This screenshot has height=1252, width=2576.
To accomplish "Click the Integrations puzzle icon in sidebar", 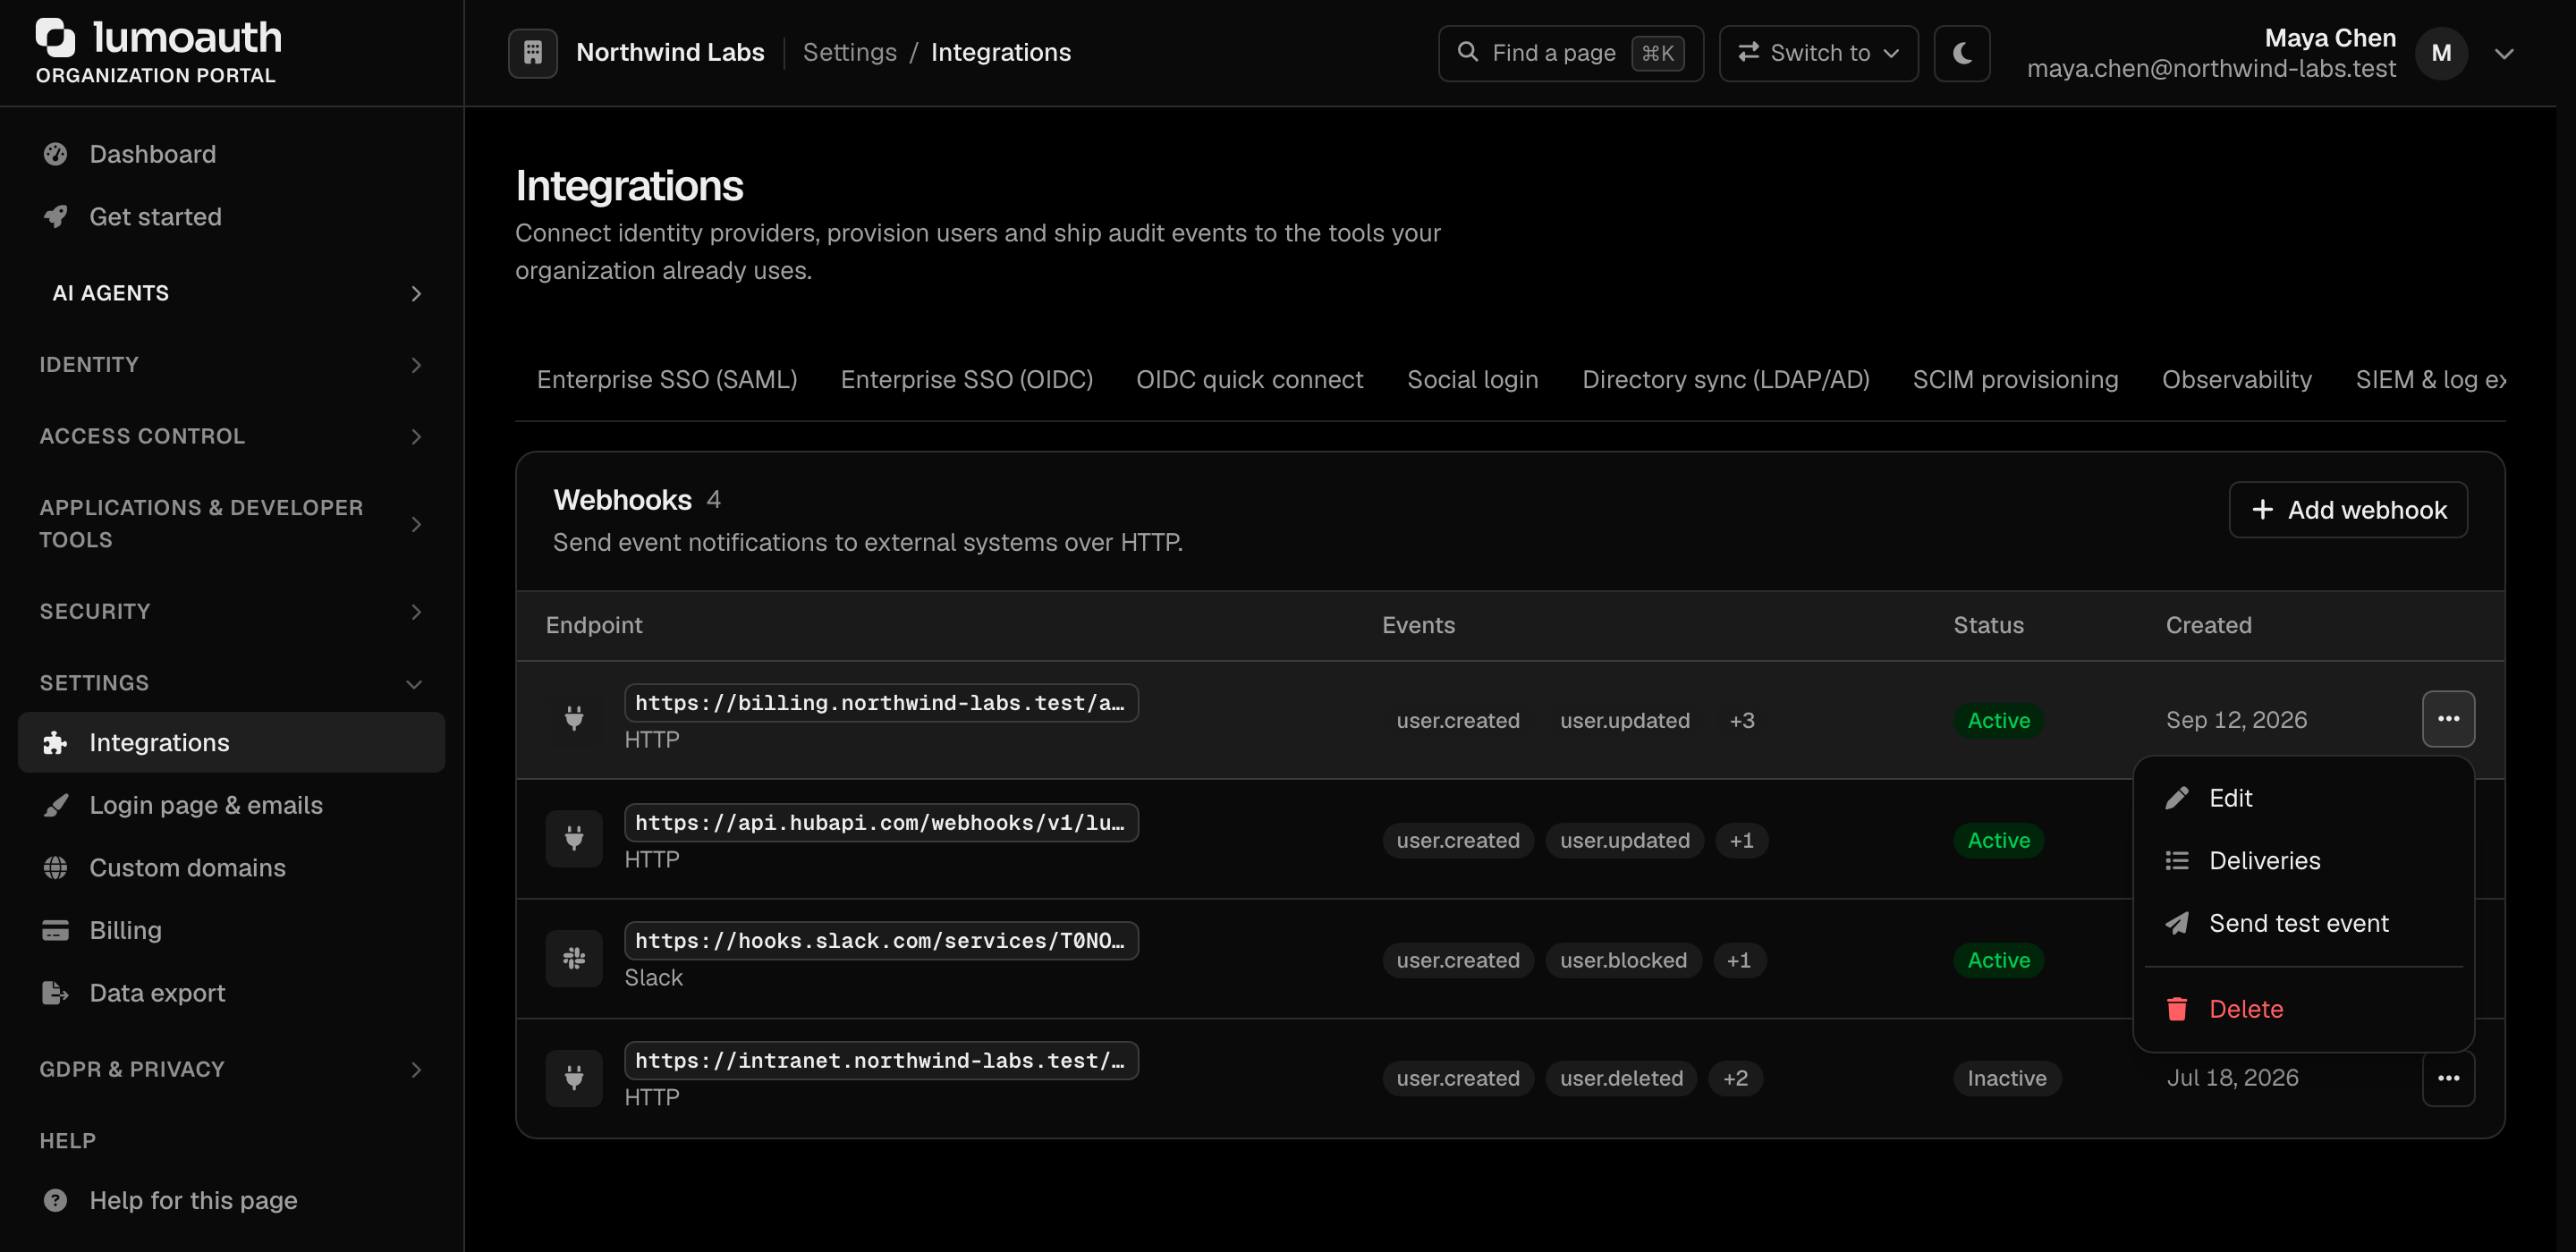I will (56, 742).
